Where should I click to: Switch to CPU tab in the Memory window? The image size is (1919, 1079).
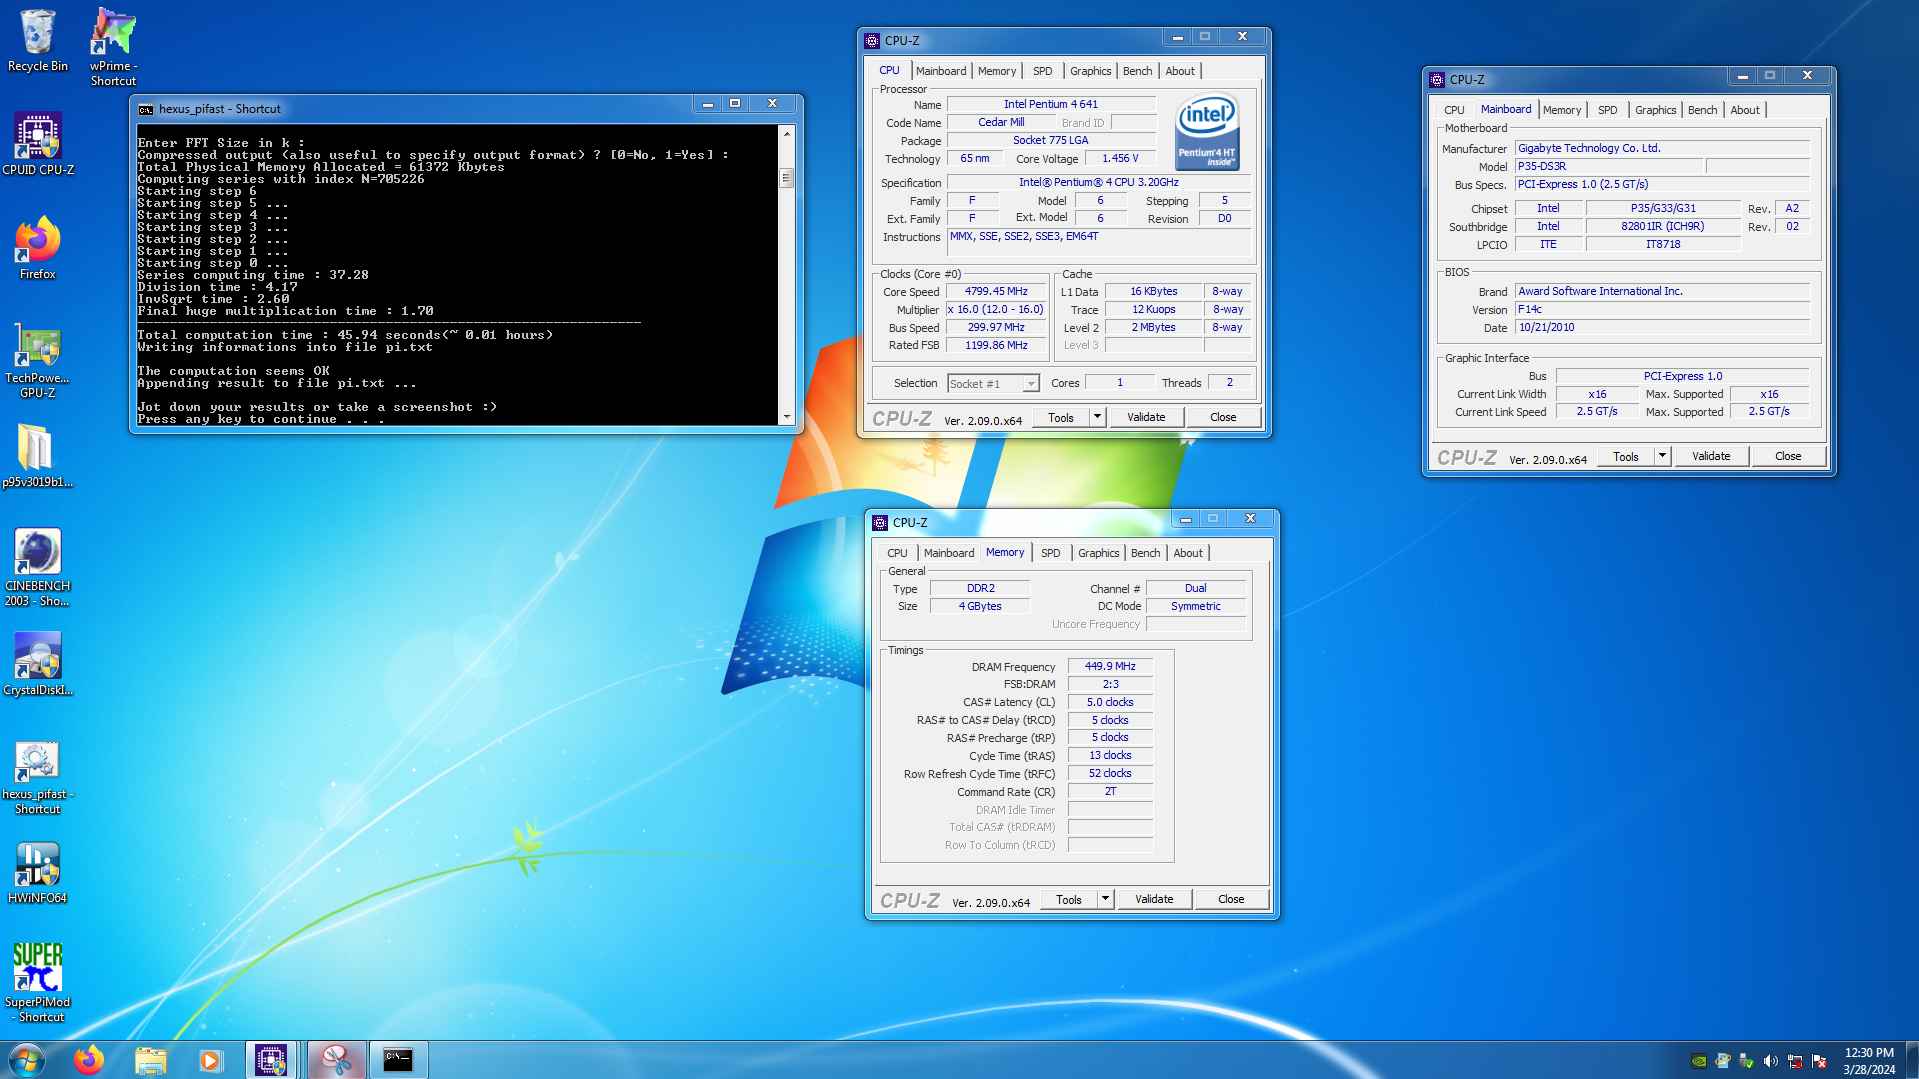pyautogui.click(x=897, y=553)
